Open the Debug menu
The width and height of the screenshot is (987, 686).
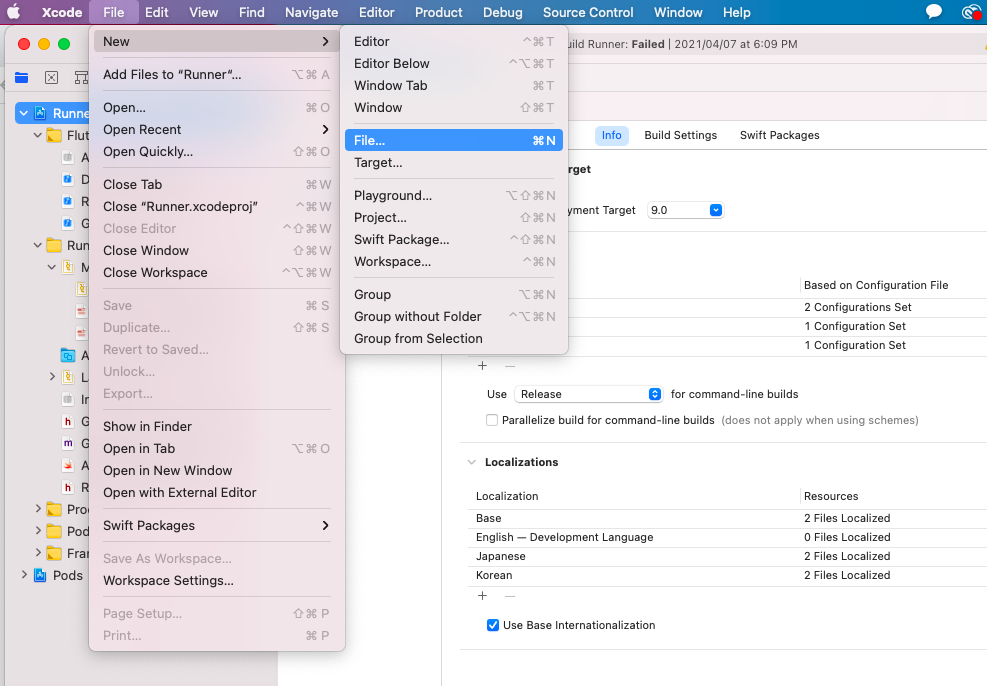(502, 12)
